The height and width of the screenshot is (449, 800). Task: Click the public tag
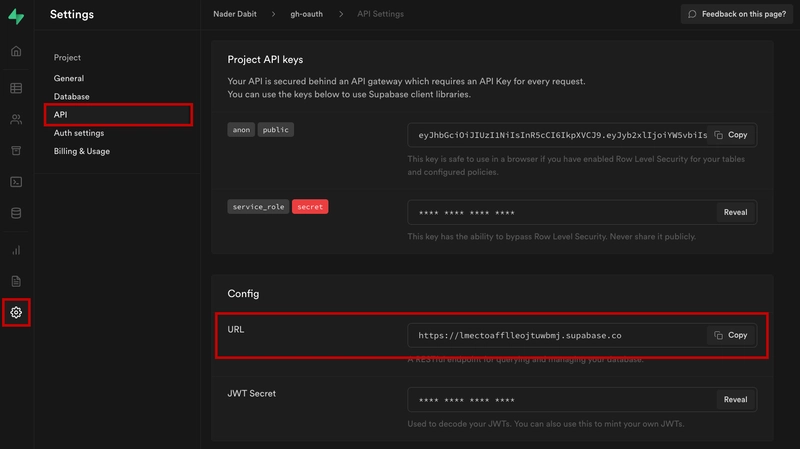tap(276, 130)
